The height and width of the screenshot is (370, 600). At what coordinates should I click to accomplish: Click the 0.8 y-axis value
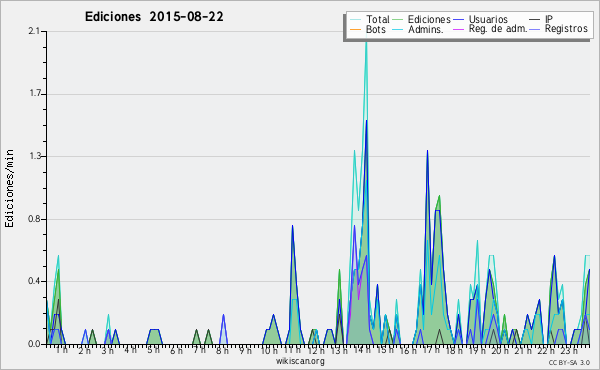[x=34, y=219]
